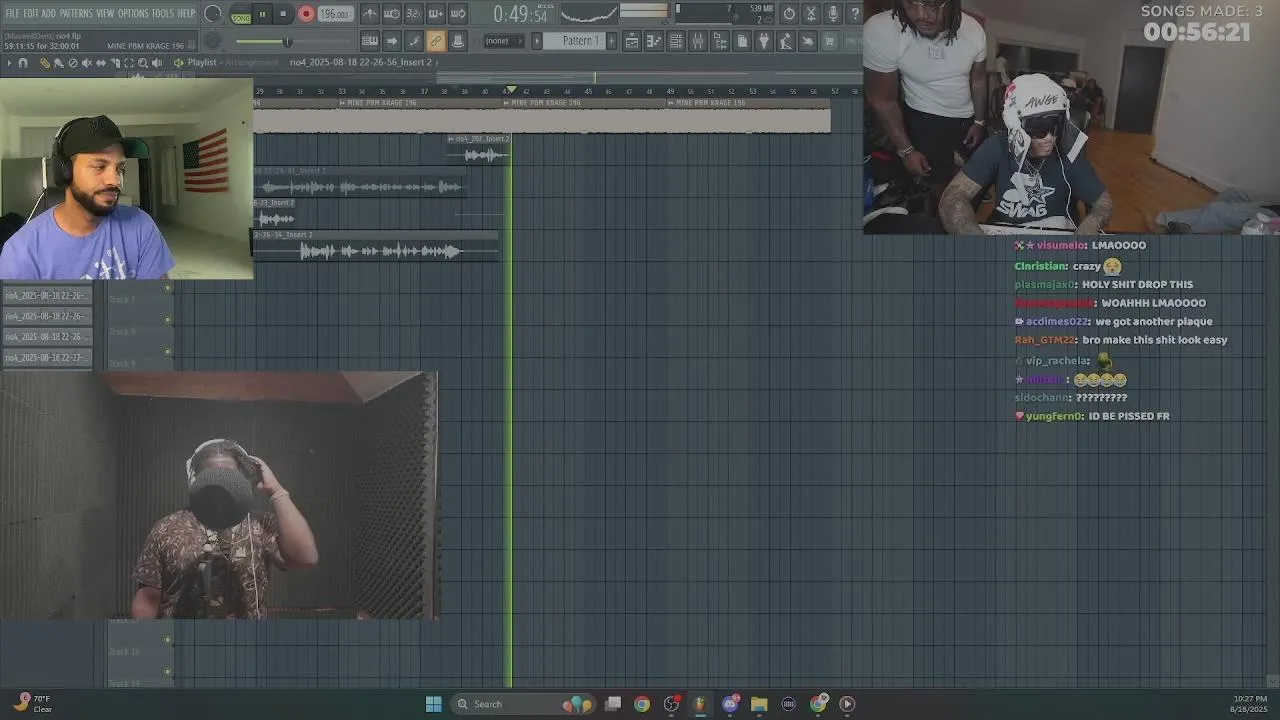1280x720 pixels.
Task: Select the playlist Slip tool
Action: pyautogui.click(x=100, y=63)
